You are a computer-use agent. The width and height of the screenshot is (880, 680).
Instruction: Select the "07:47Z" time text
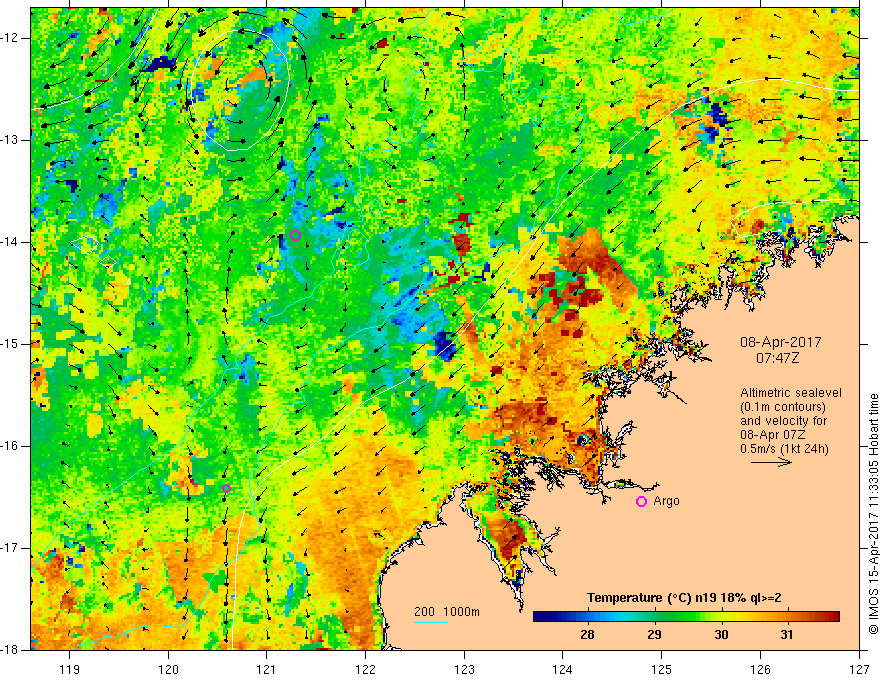coord(777,357)
